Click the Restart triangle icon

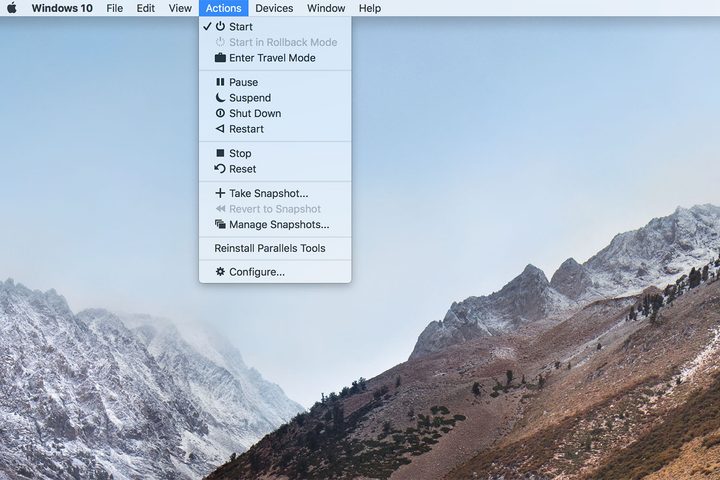220,129
